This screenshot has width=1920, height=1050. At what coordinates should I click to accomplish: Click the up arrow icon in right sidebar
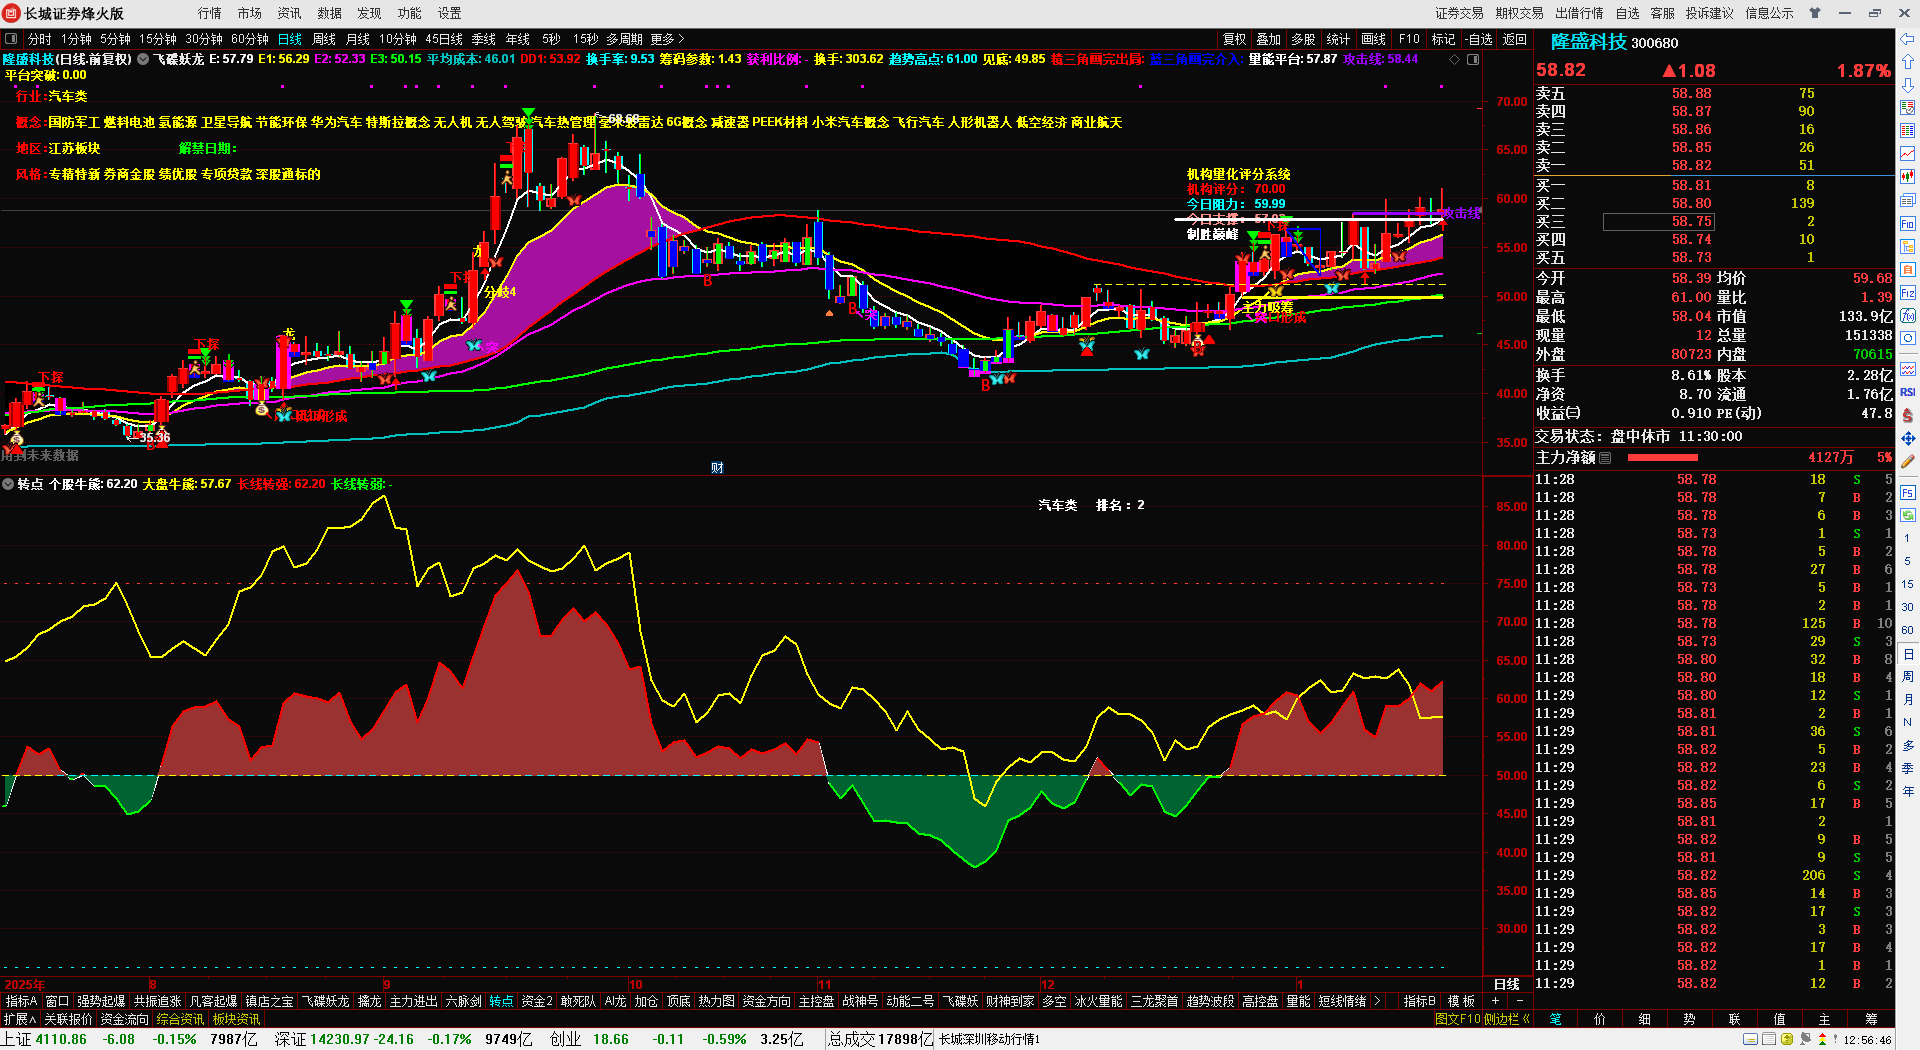[1907, 62]
